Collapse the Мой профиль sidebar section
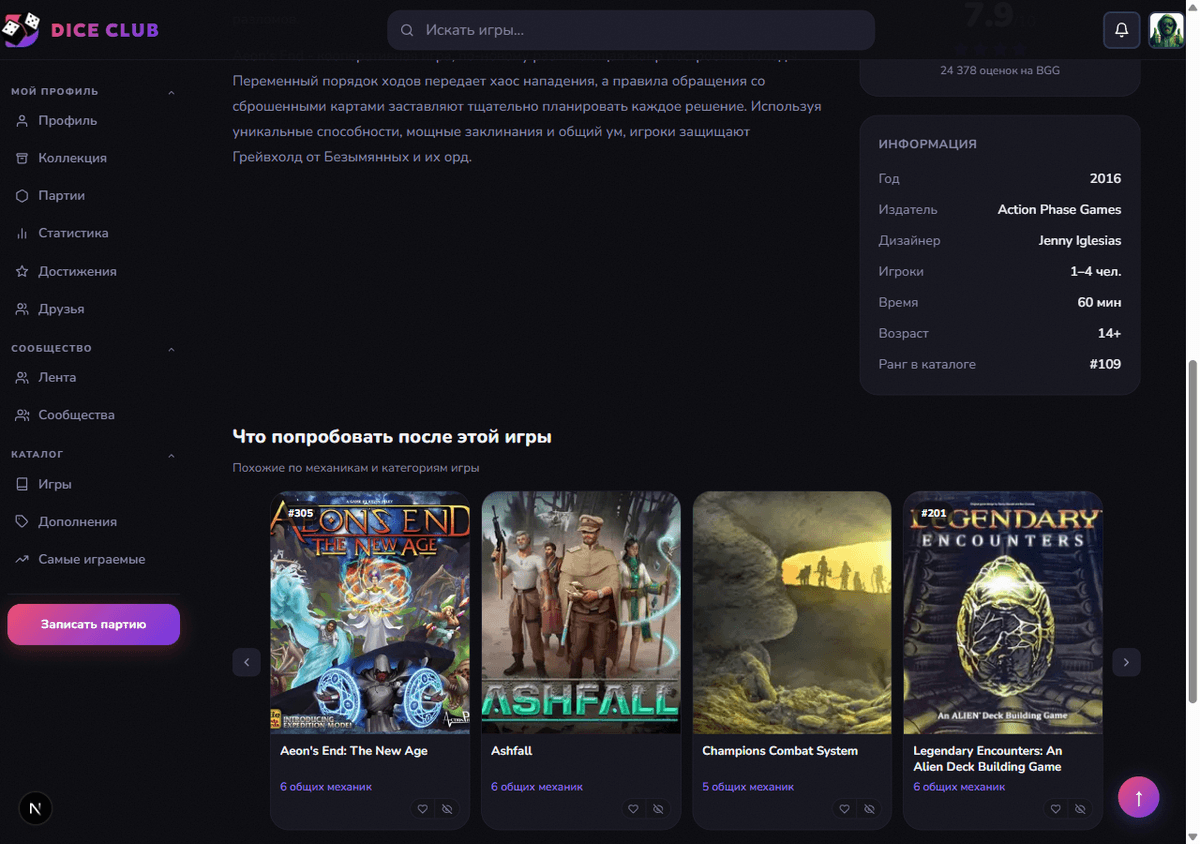The width and height of the screenshot is (1200, 844). click(171, 92)
